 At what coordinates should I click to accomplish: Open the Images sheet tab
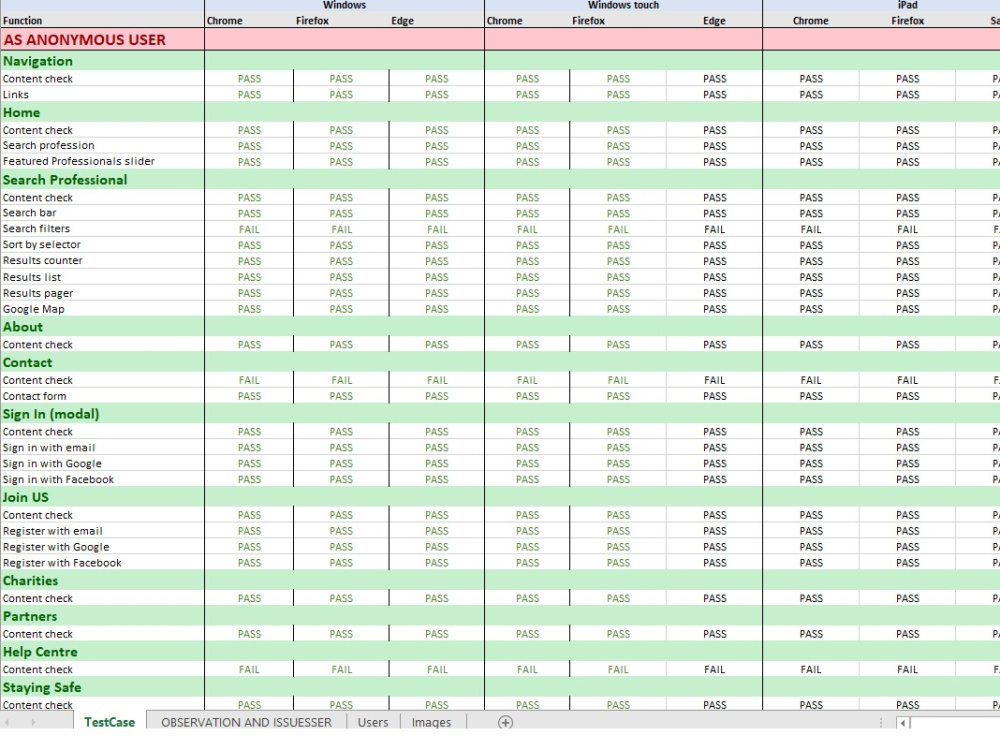click(431, 722)
